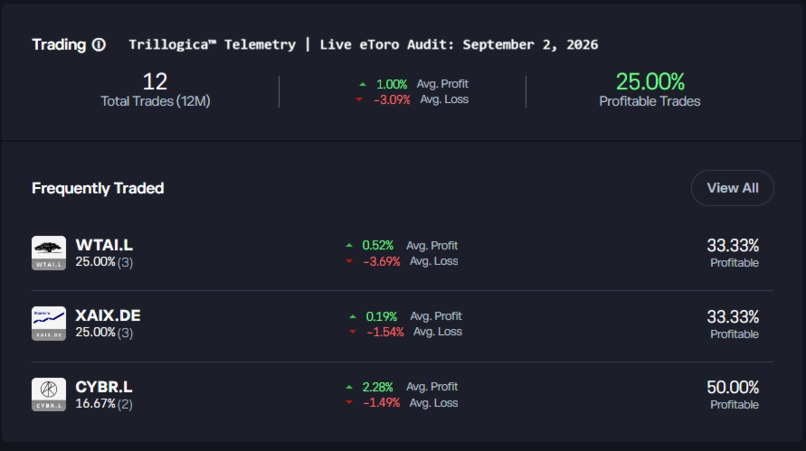Image resolution: width=806 pixels, height=451 pixels.
Task: Click the 25.00% Profitable Trades figure
Action: [650, 82]
